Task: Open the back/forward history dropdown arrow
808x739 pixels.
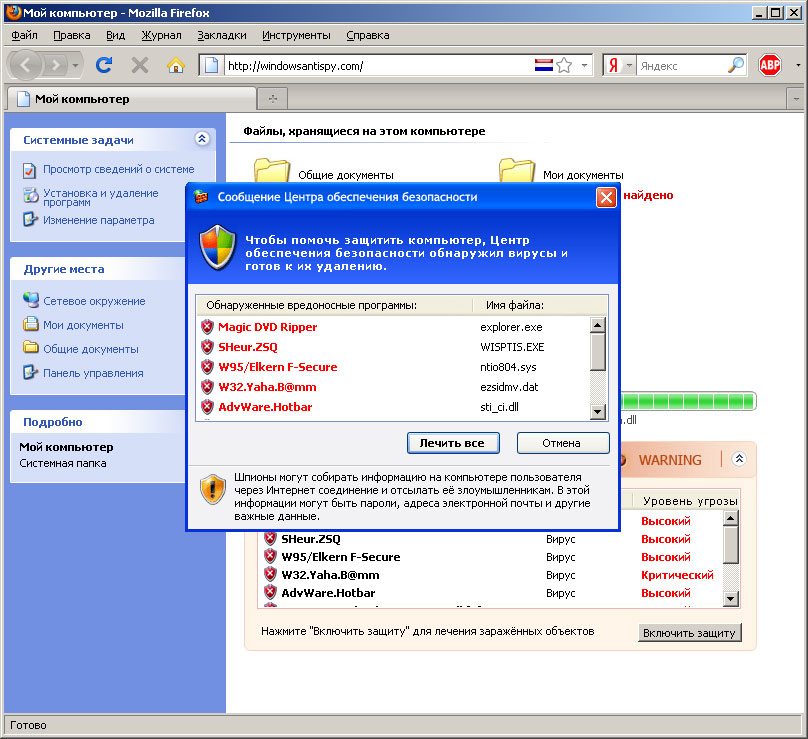Action: tap(75, 65)
